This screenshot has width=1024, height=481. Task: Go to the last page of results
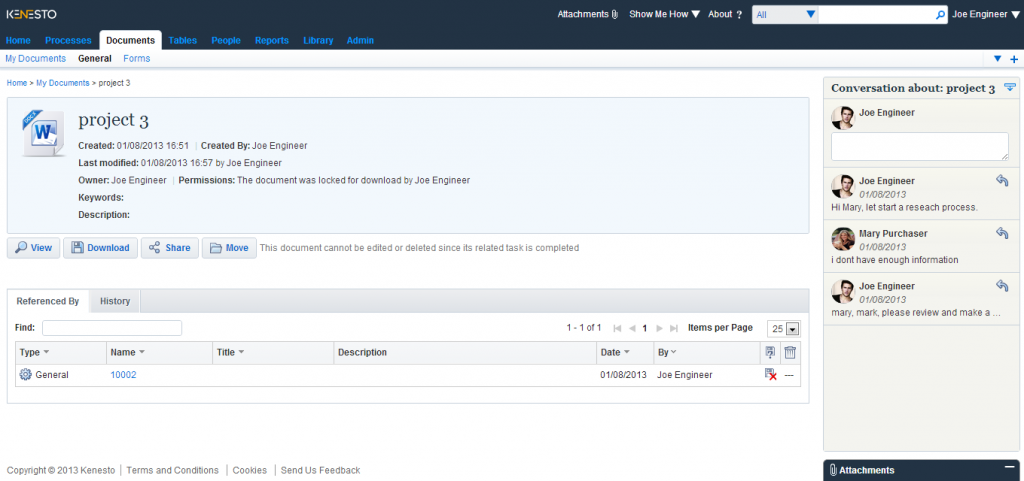pos(674,328)
